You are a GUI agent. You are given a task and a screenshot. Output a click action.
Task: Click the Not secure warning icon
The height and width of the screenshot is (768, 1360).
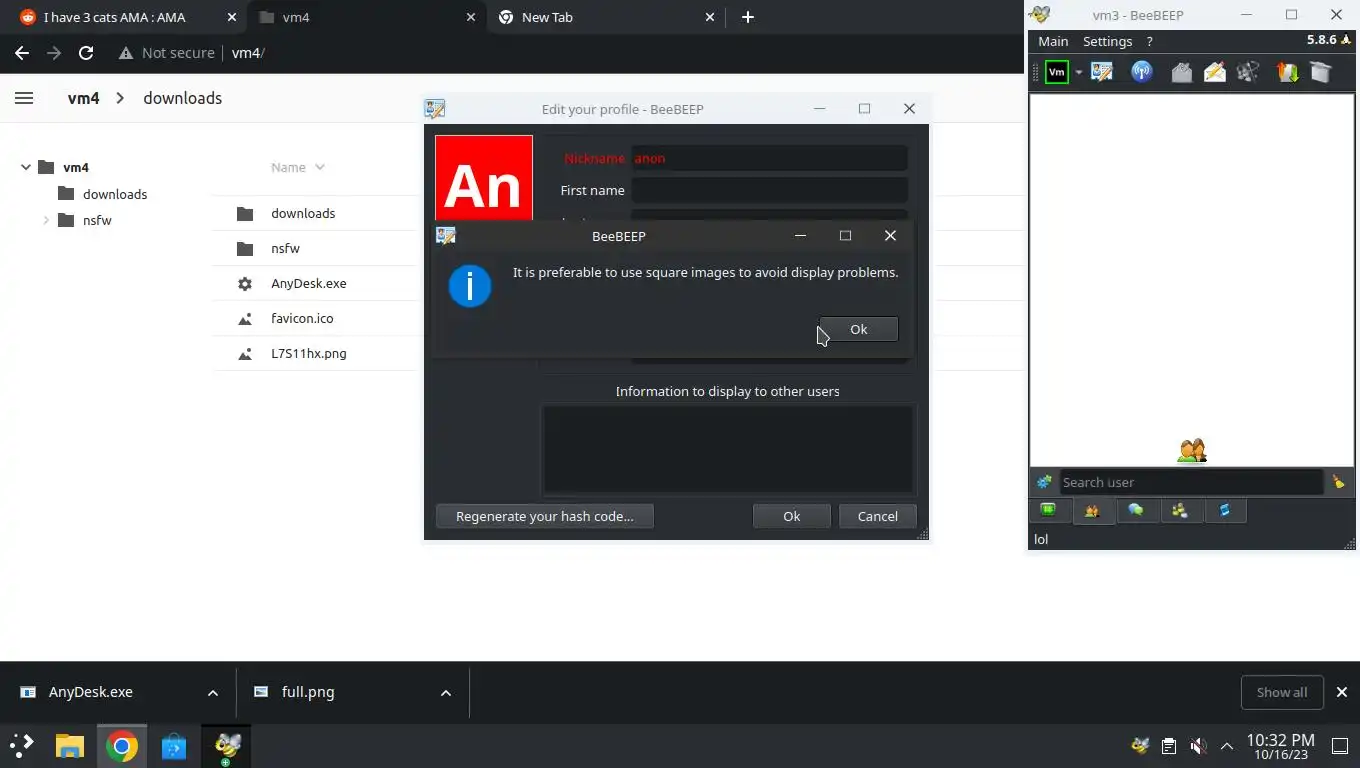pos(126,53)
